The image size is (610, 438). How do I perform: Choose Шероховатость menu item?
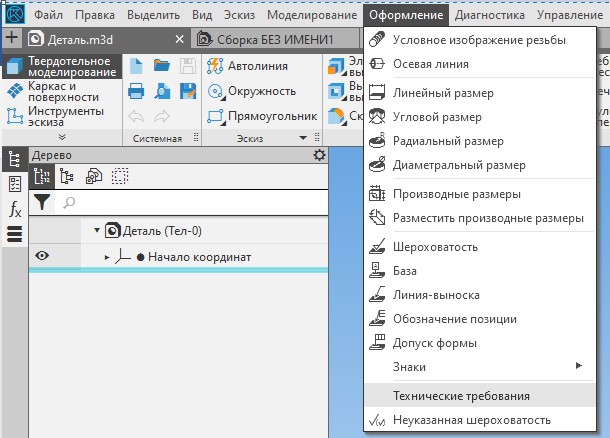click(479, 247)
